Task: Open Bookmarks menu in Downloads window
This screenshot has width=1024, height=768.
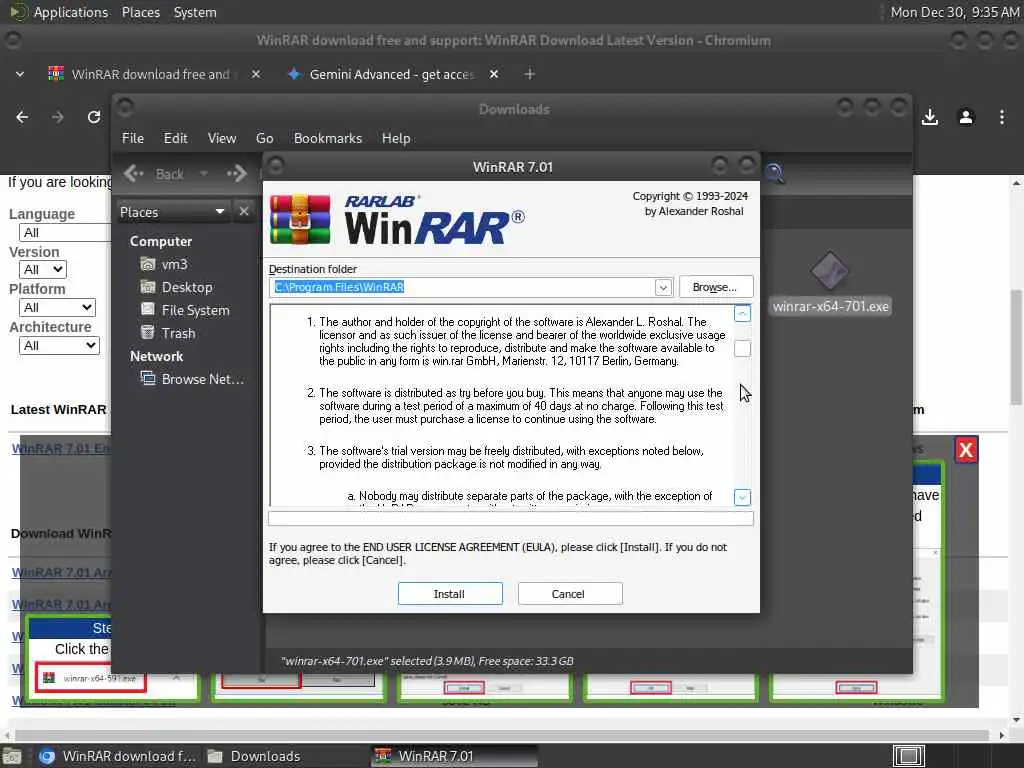Action: 328,138
